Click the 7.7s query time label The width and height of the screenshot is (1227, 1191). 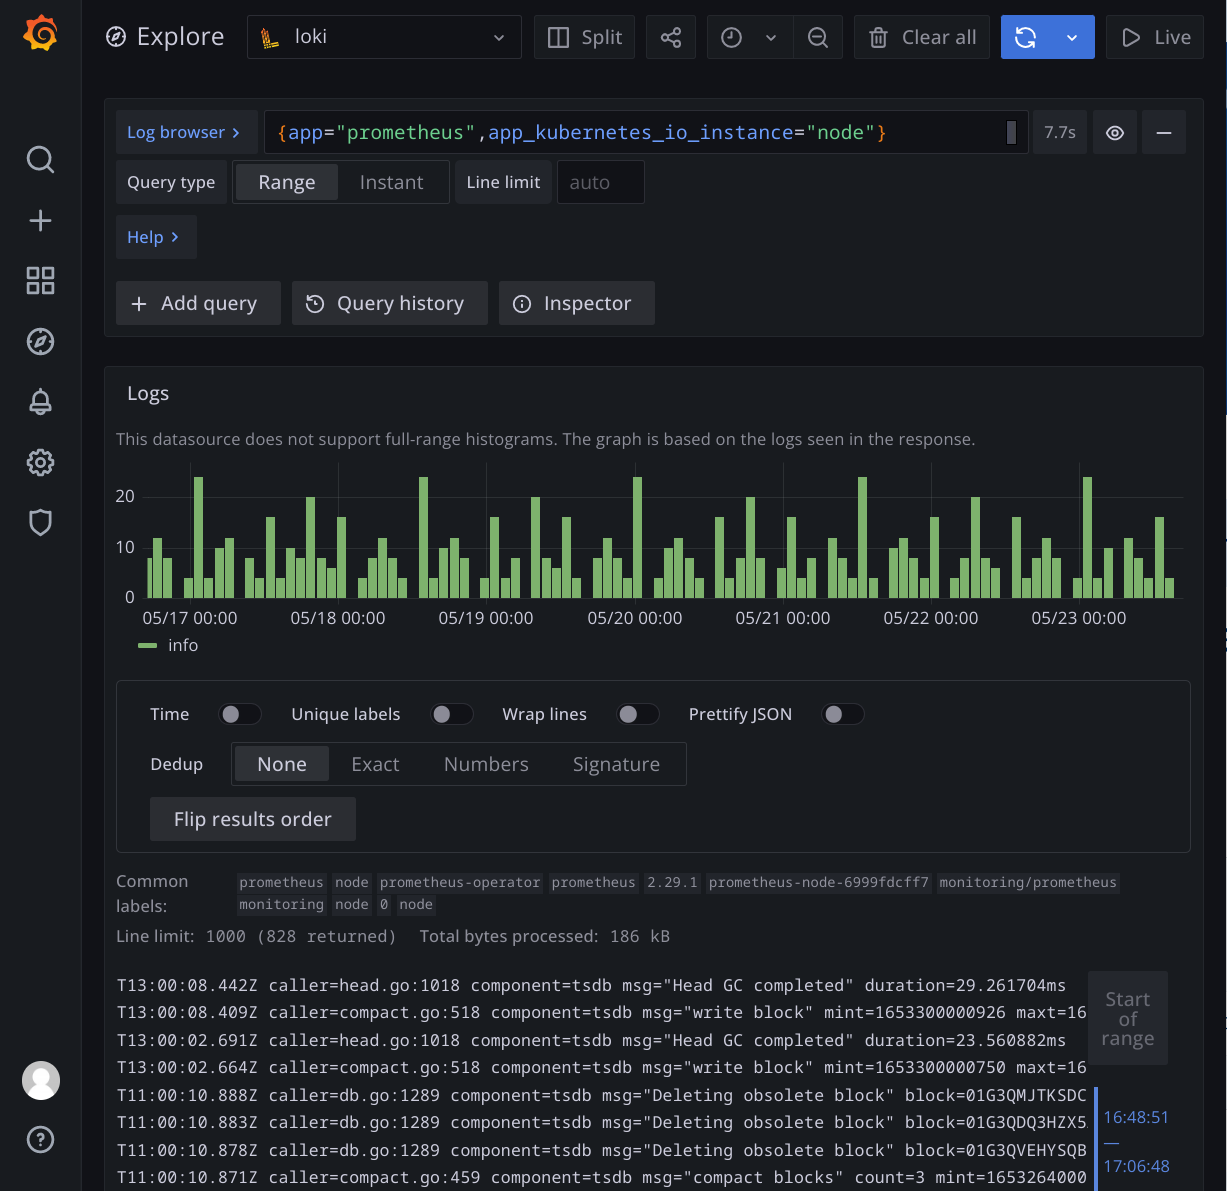tap(1060, 132)
